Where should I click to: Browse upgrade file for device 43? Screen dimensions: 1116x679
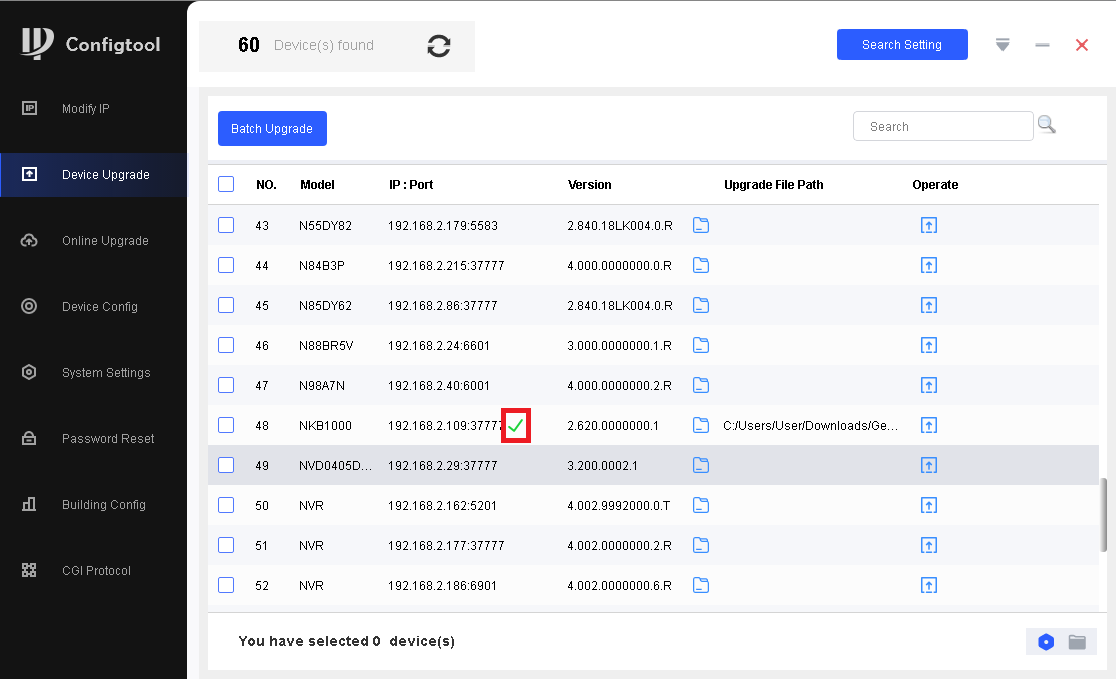point(701,225)
